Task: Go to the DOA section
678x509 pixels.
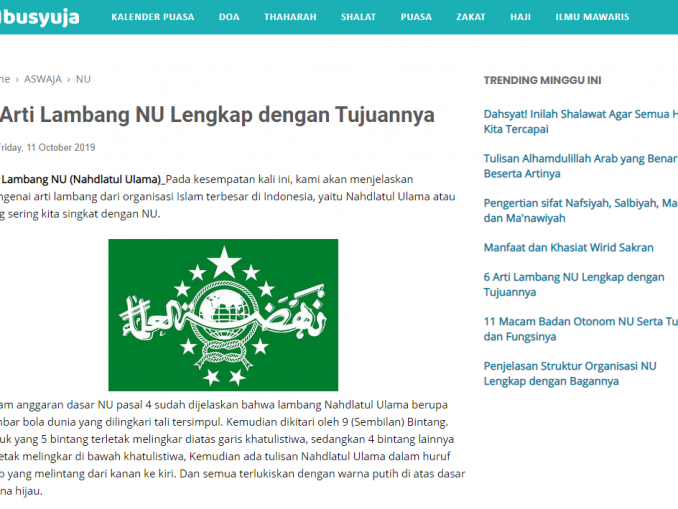Action: [229, 17]
